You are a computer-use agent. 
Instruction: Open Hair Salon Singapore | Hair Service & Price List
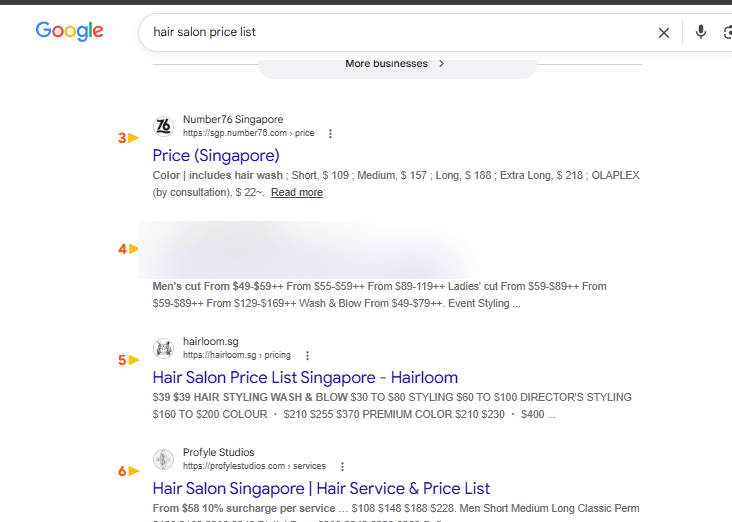321,488
